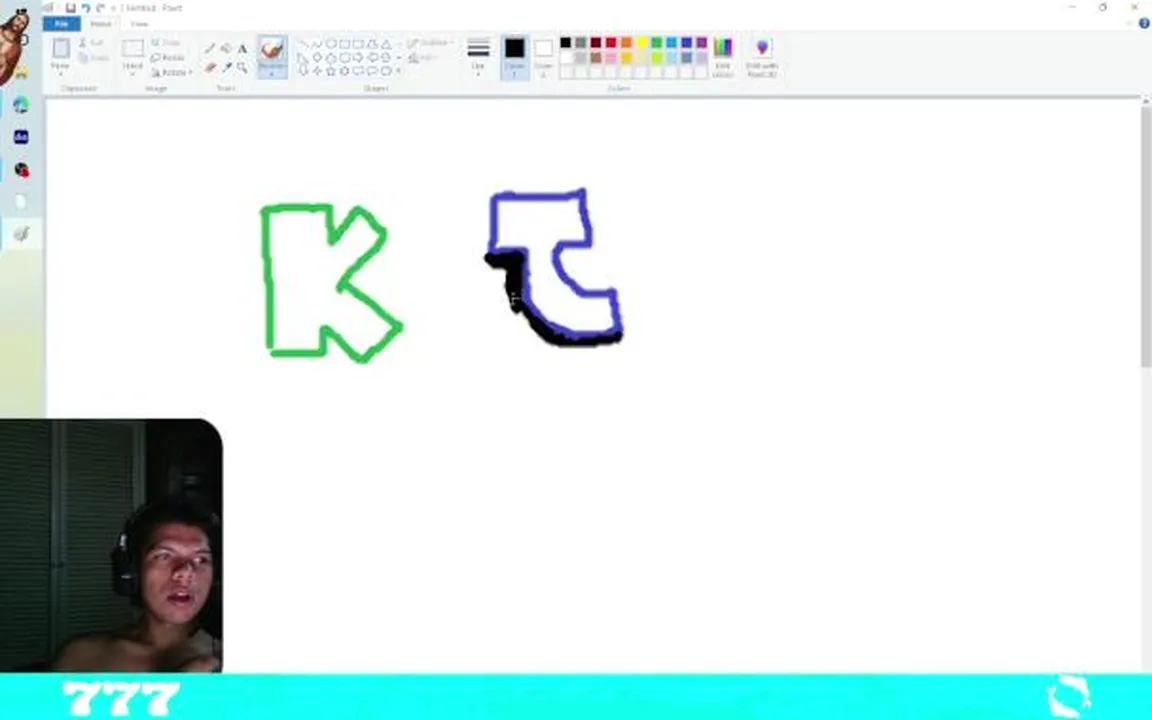Select the Color picker eyedropper tool
1152x720 pixels.
(226, 68)
